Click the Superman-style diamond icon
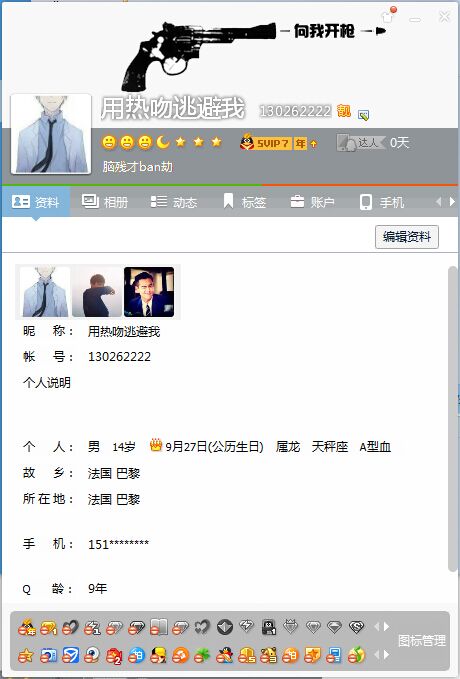The image size is (460, 679). pos(356,626)
